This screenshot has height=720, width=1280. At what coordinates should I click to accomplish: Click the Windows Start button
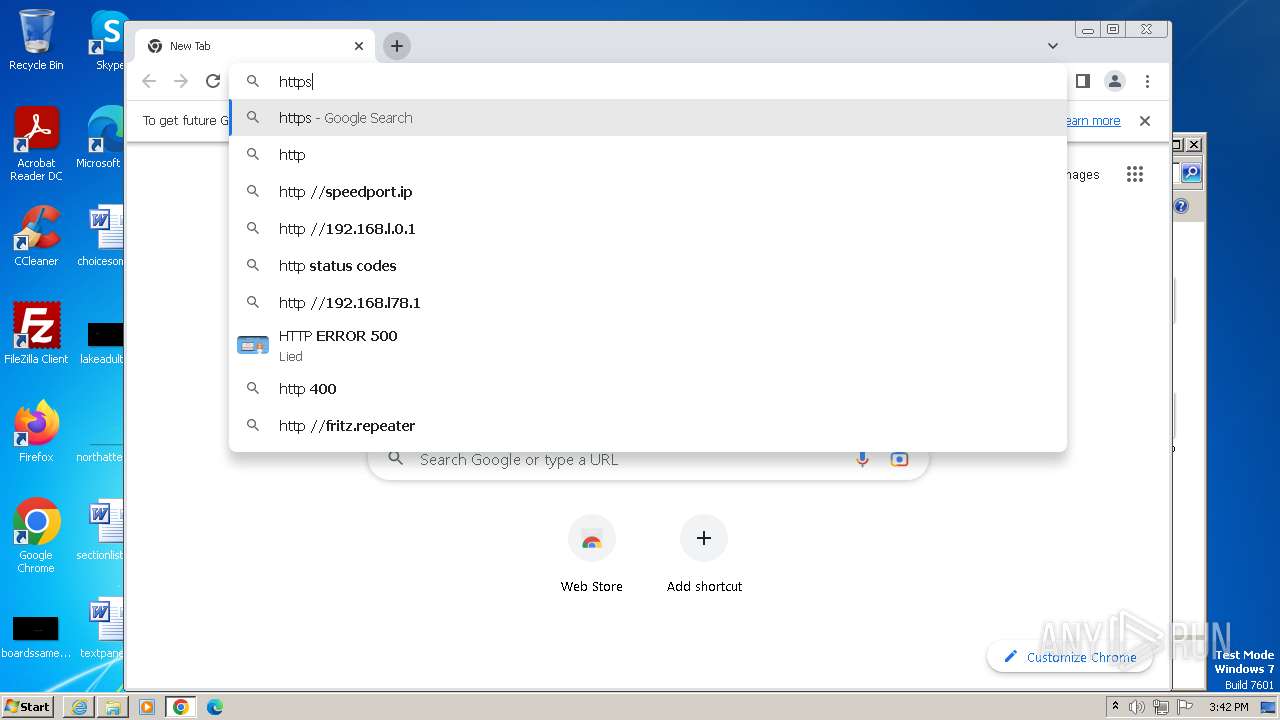[x=28, y=706]
